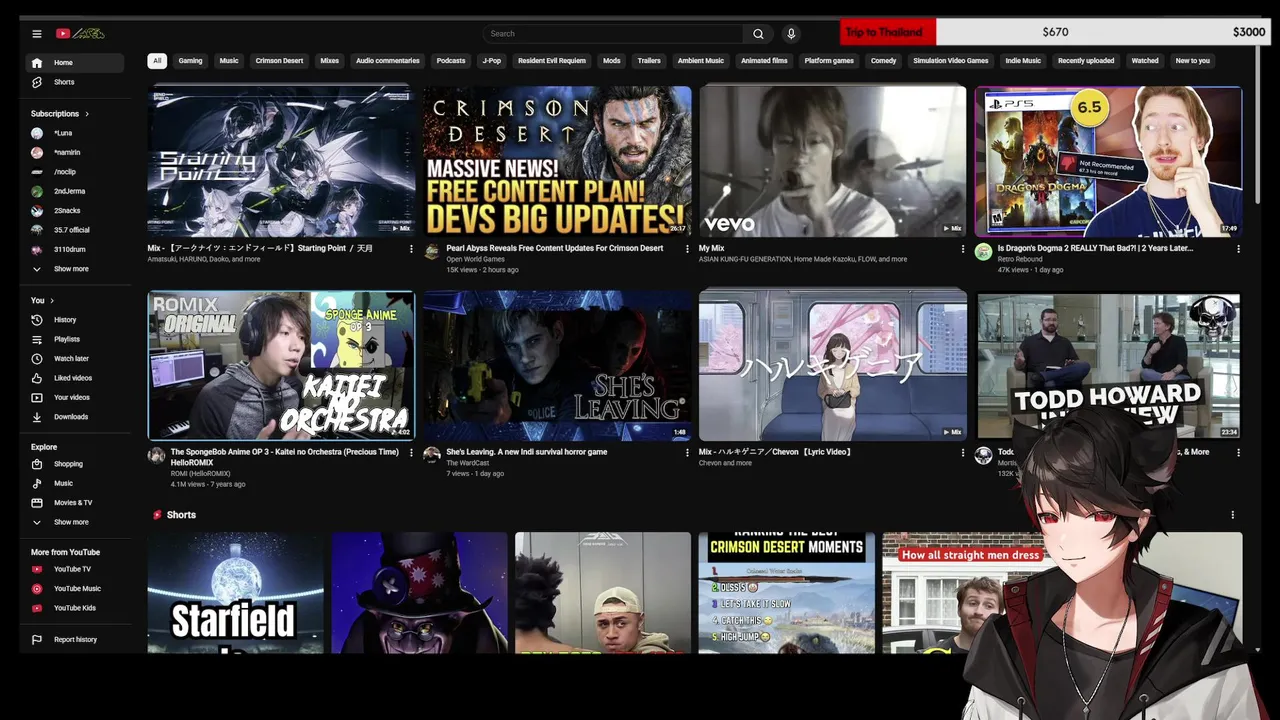Open Downloads in sidebar
The width and height of the screenshot is (1280, 720).
click(75, 417)
